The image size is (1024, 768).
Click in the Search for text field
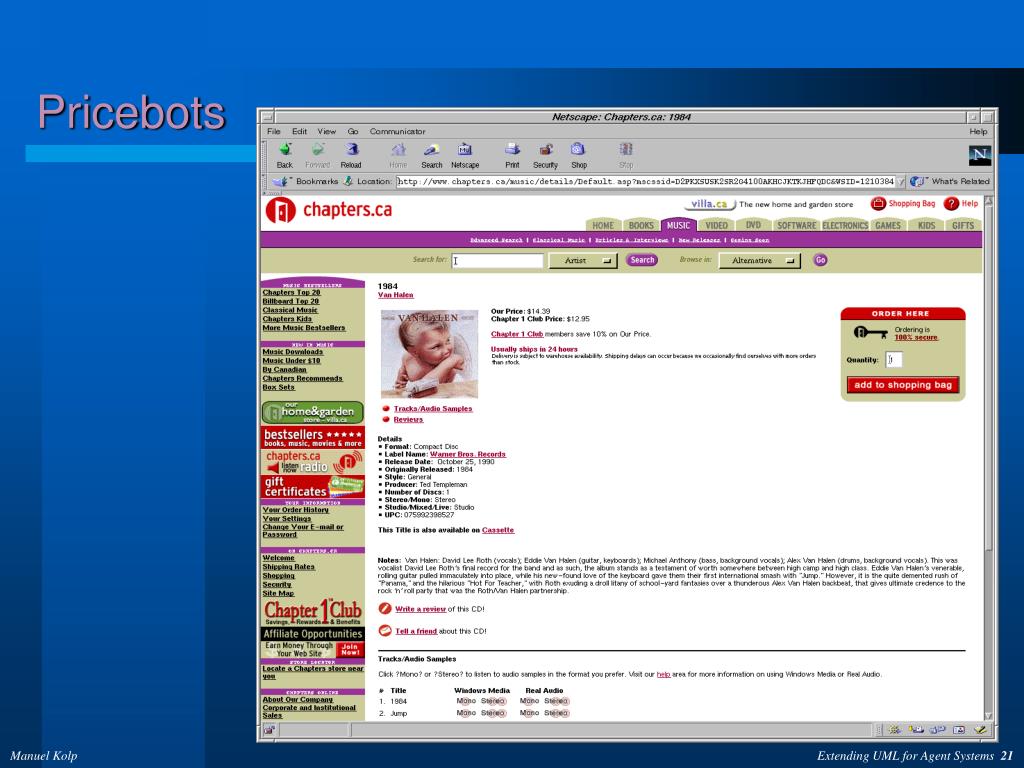(x=497, y=261)
